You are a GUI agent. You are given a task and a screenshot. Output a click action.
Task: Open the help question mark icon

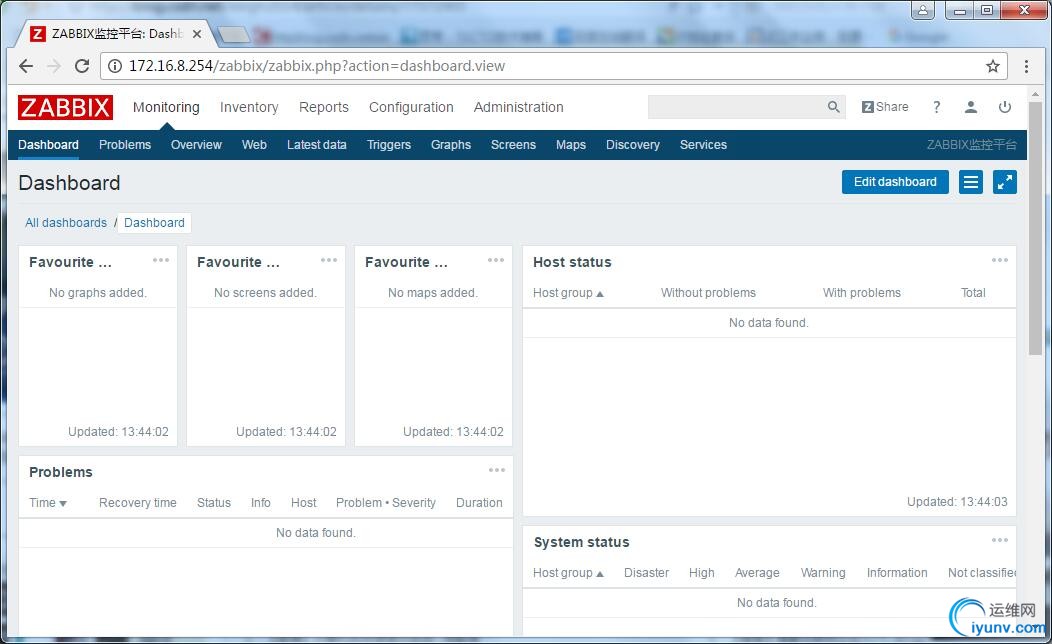[x=937, y=107]
